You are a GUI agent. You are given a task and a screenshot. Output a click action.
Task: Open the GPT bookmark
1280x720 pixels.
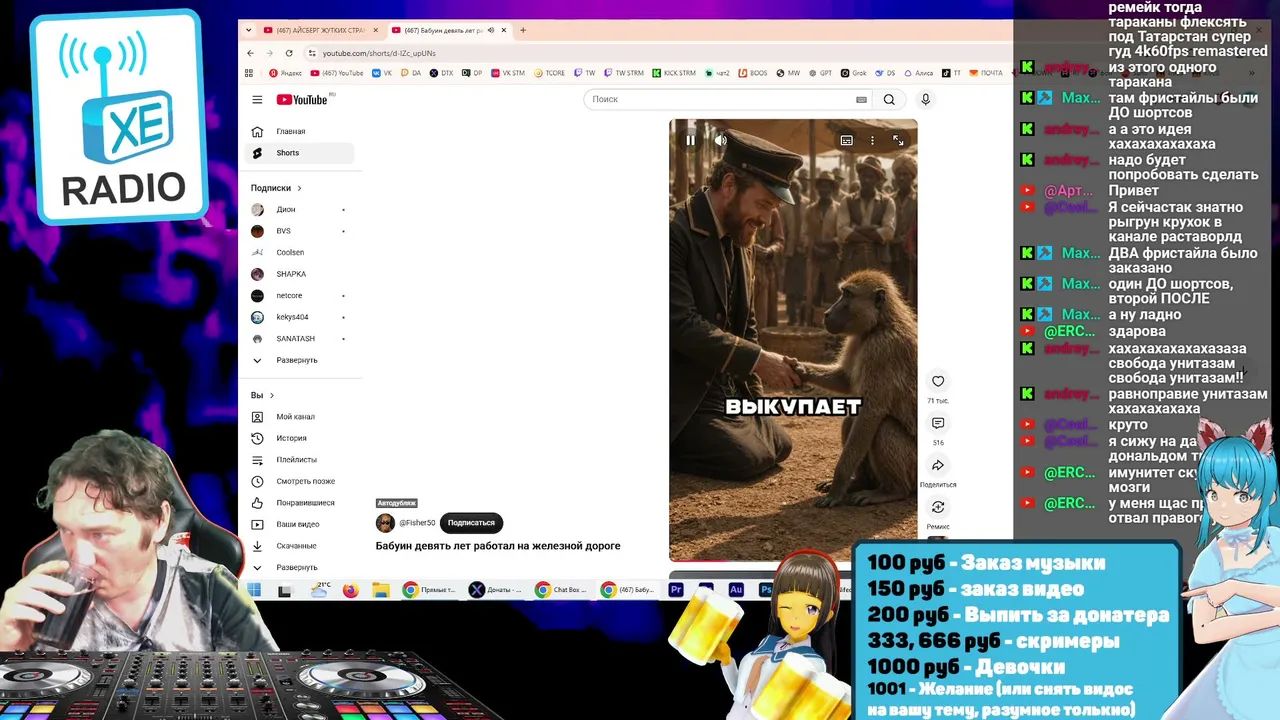point(820,73)
